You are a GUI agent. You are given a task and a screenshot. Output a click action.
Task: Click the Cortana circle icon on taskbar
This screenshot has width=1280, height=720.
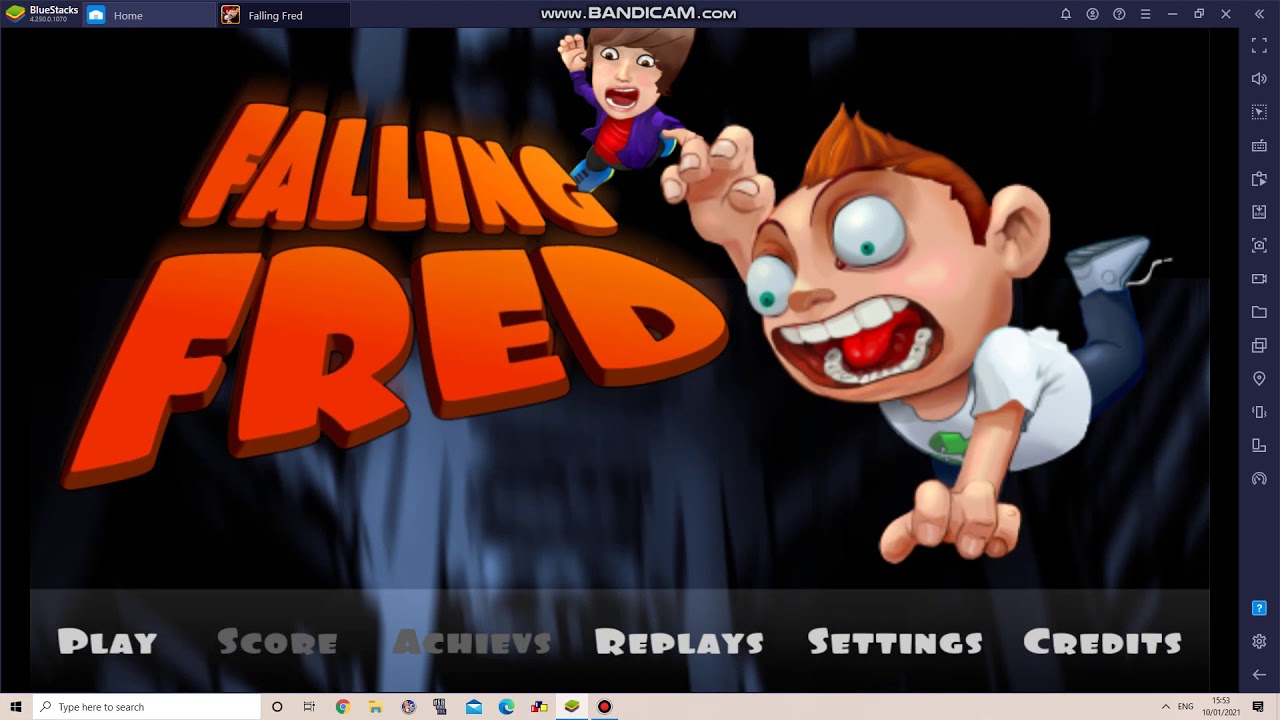tap(277, 707)
